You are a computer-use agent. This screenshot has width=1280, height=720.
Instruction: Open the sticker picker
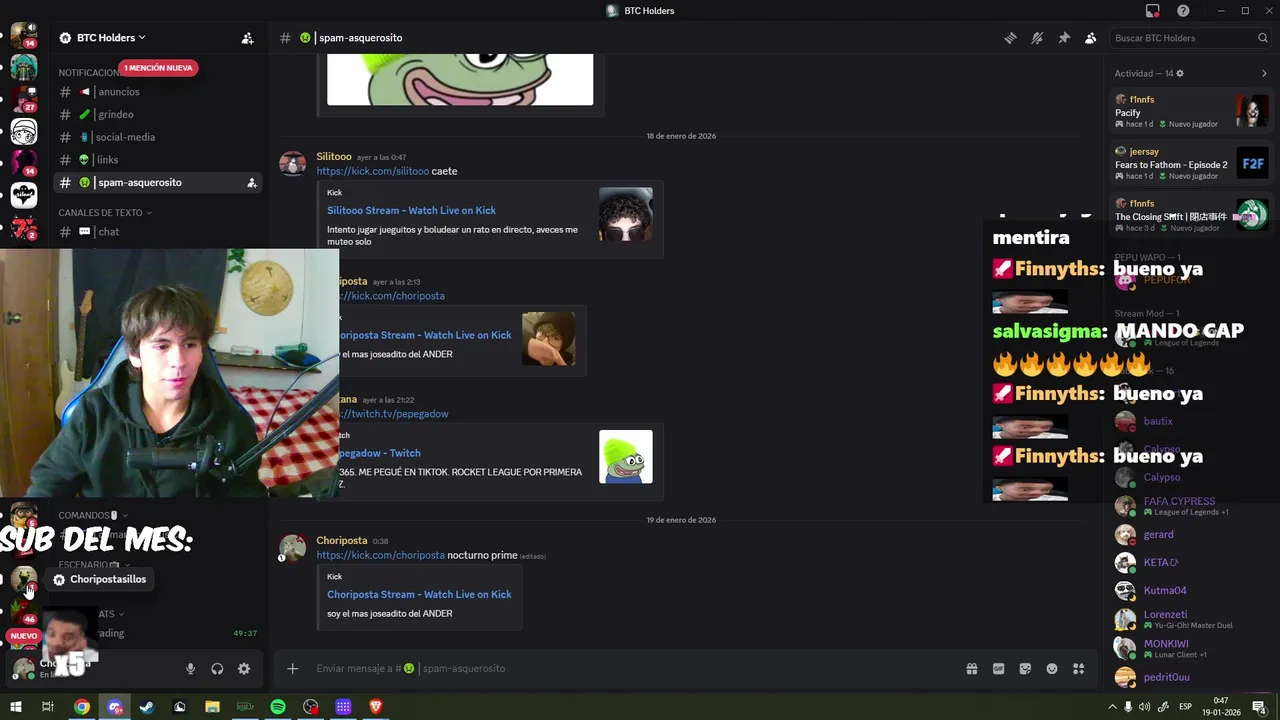(1025, 669)
